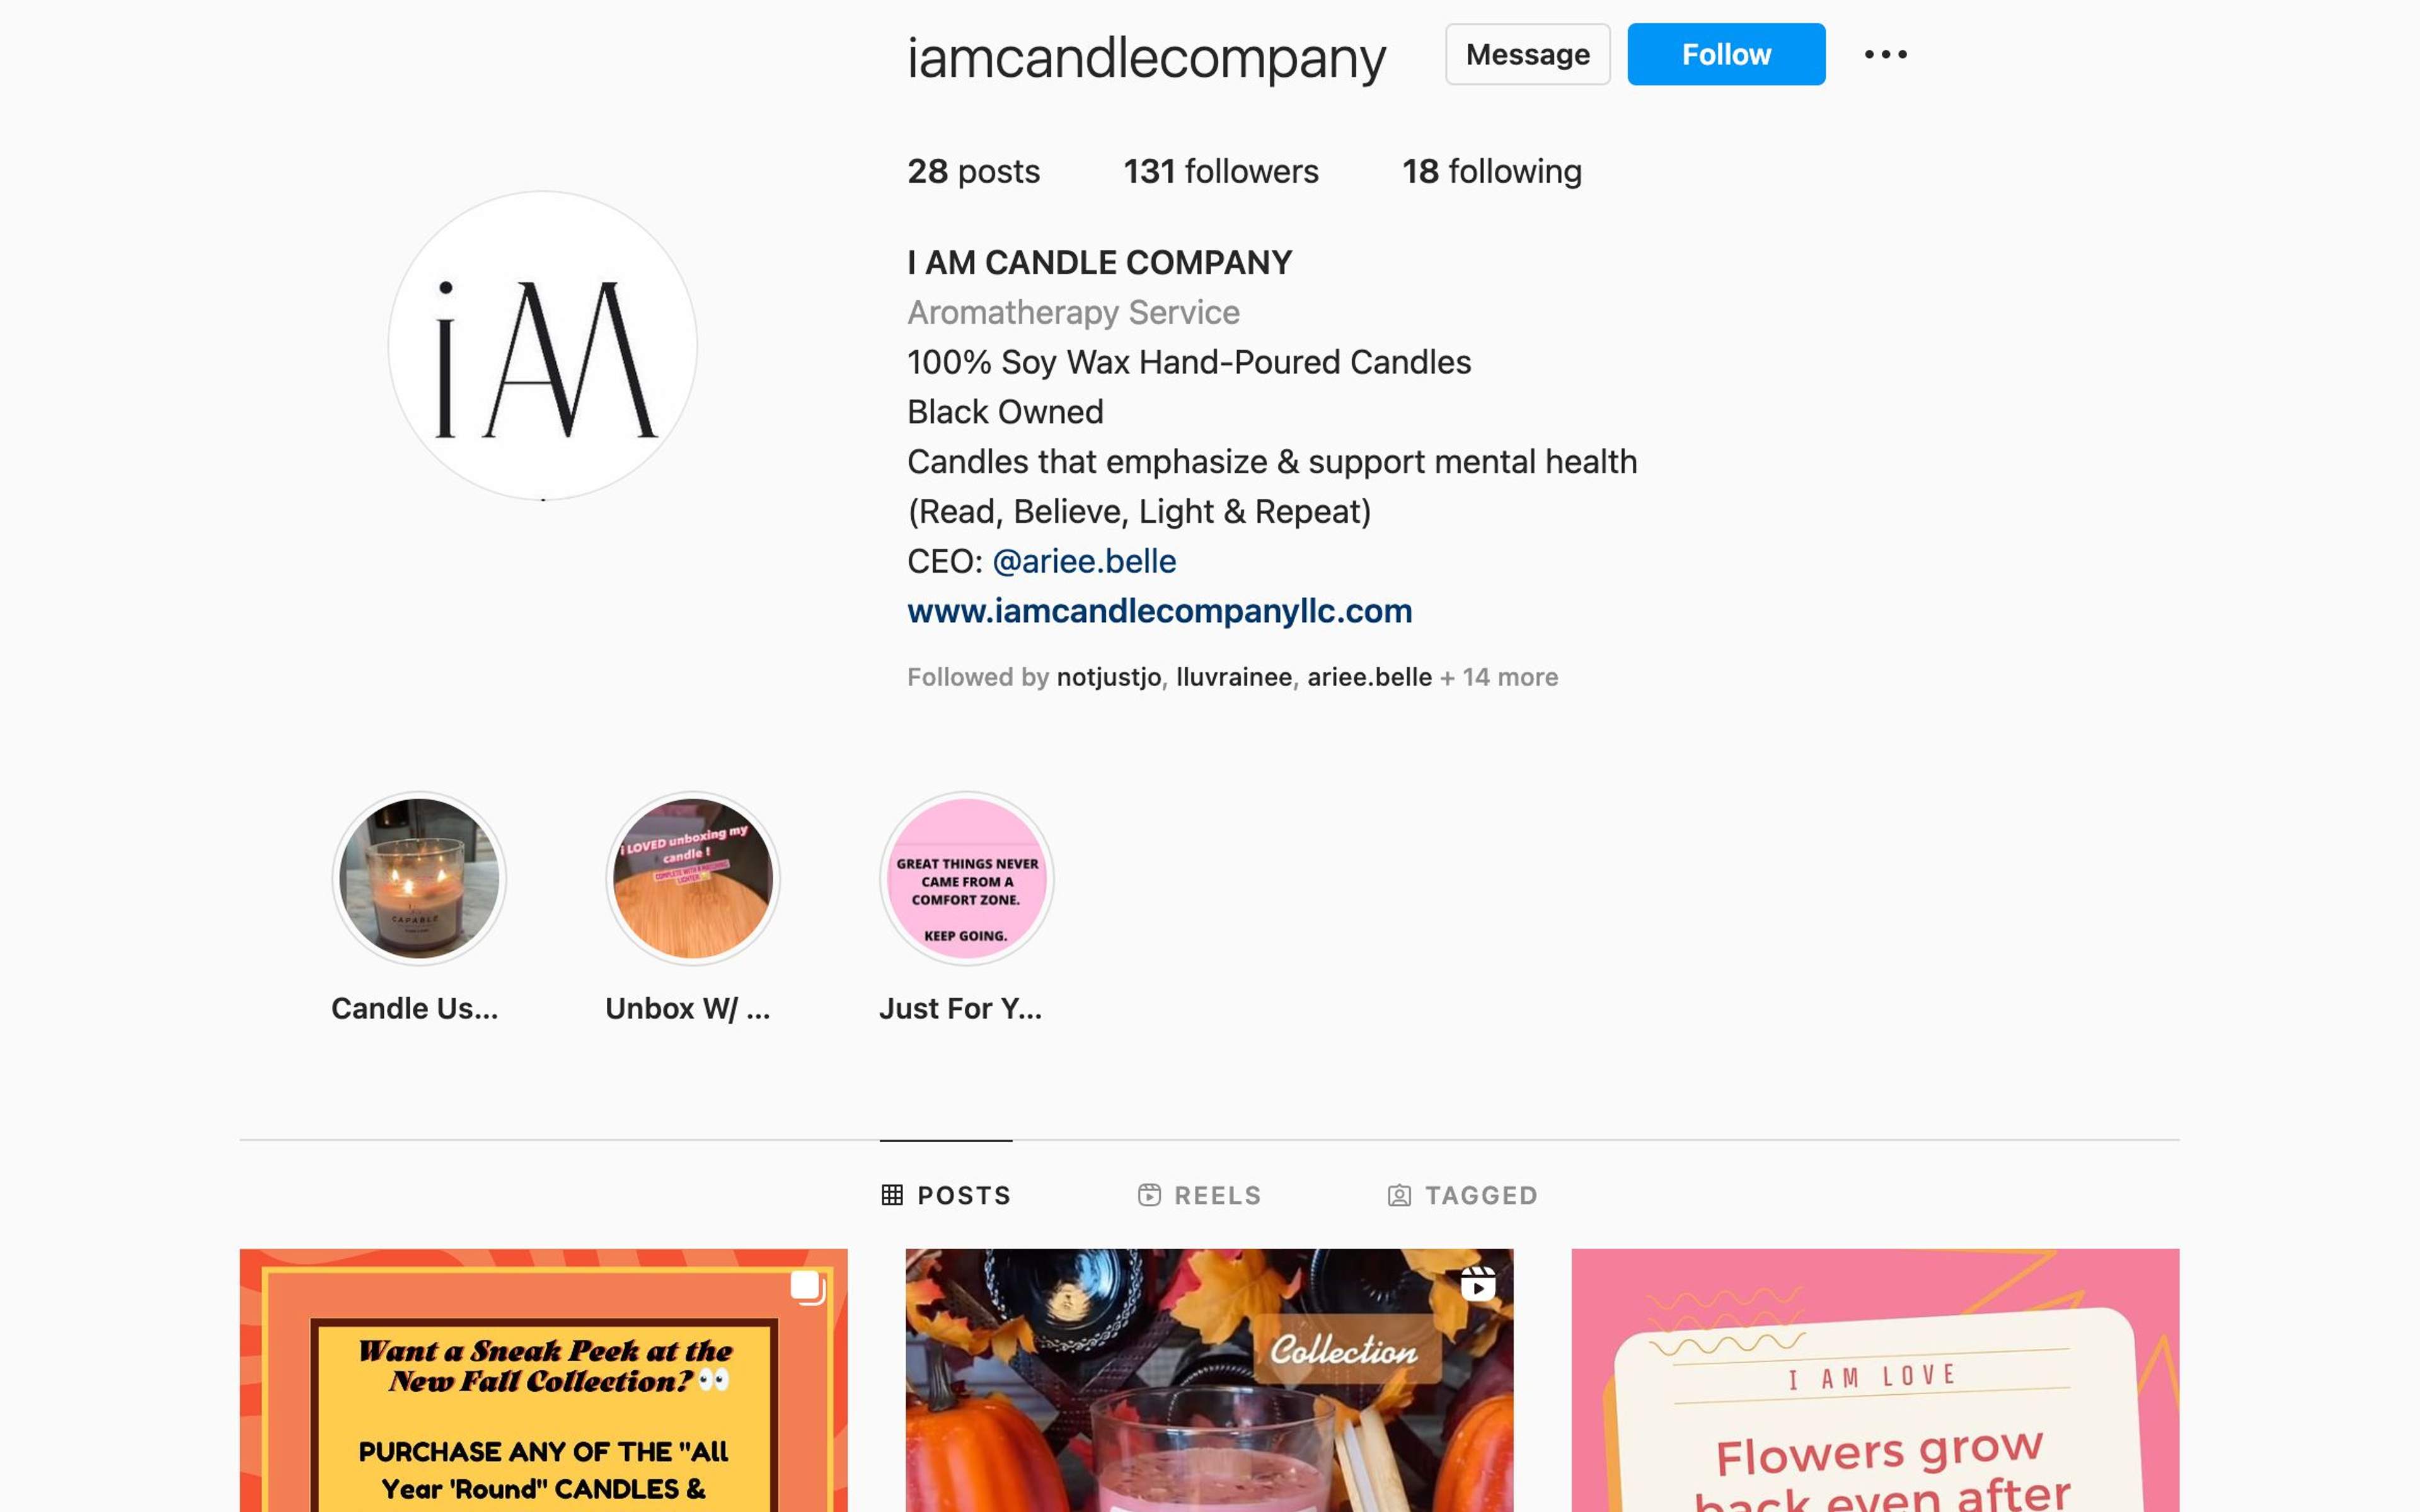Open notjustjo's profile from Followed by
Image resolution: width=2420 pixels, height=1512 pixels.
[x=1108, y=677]
